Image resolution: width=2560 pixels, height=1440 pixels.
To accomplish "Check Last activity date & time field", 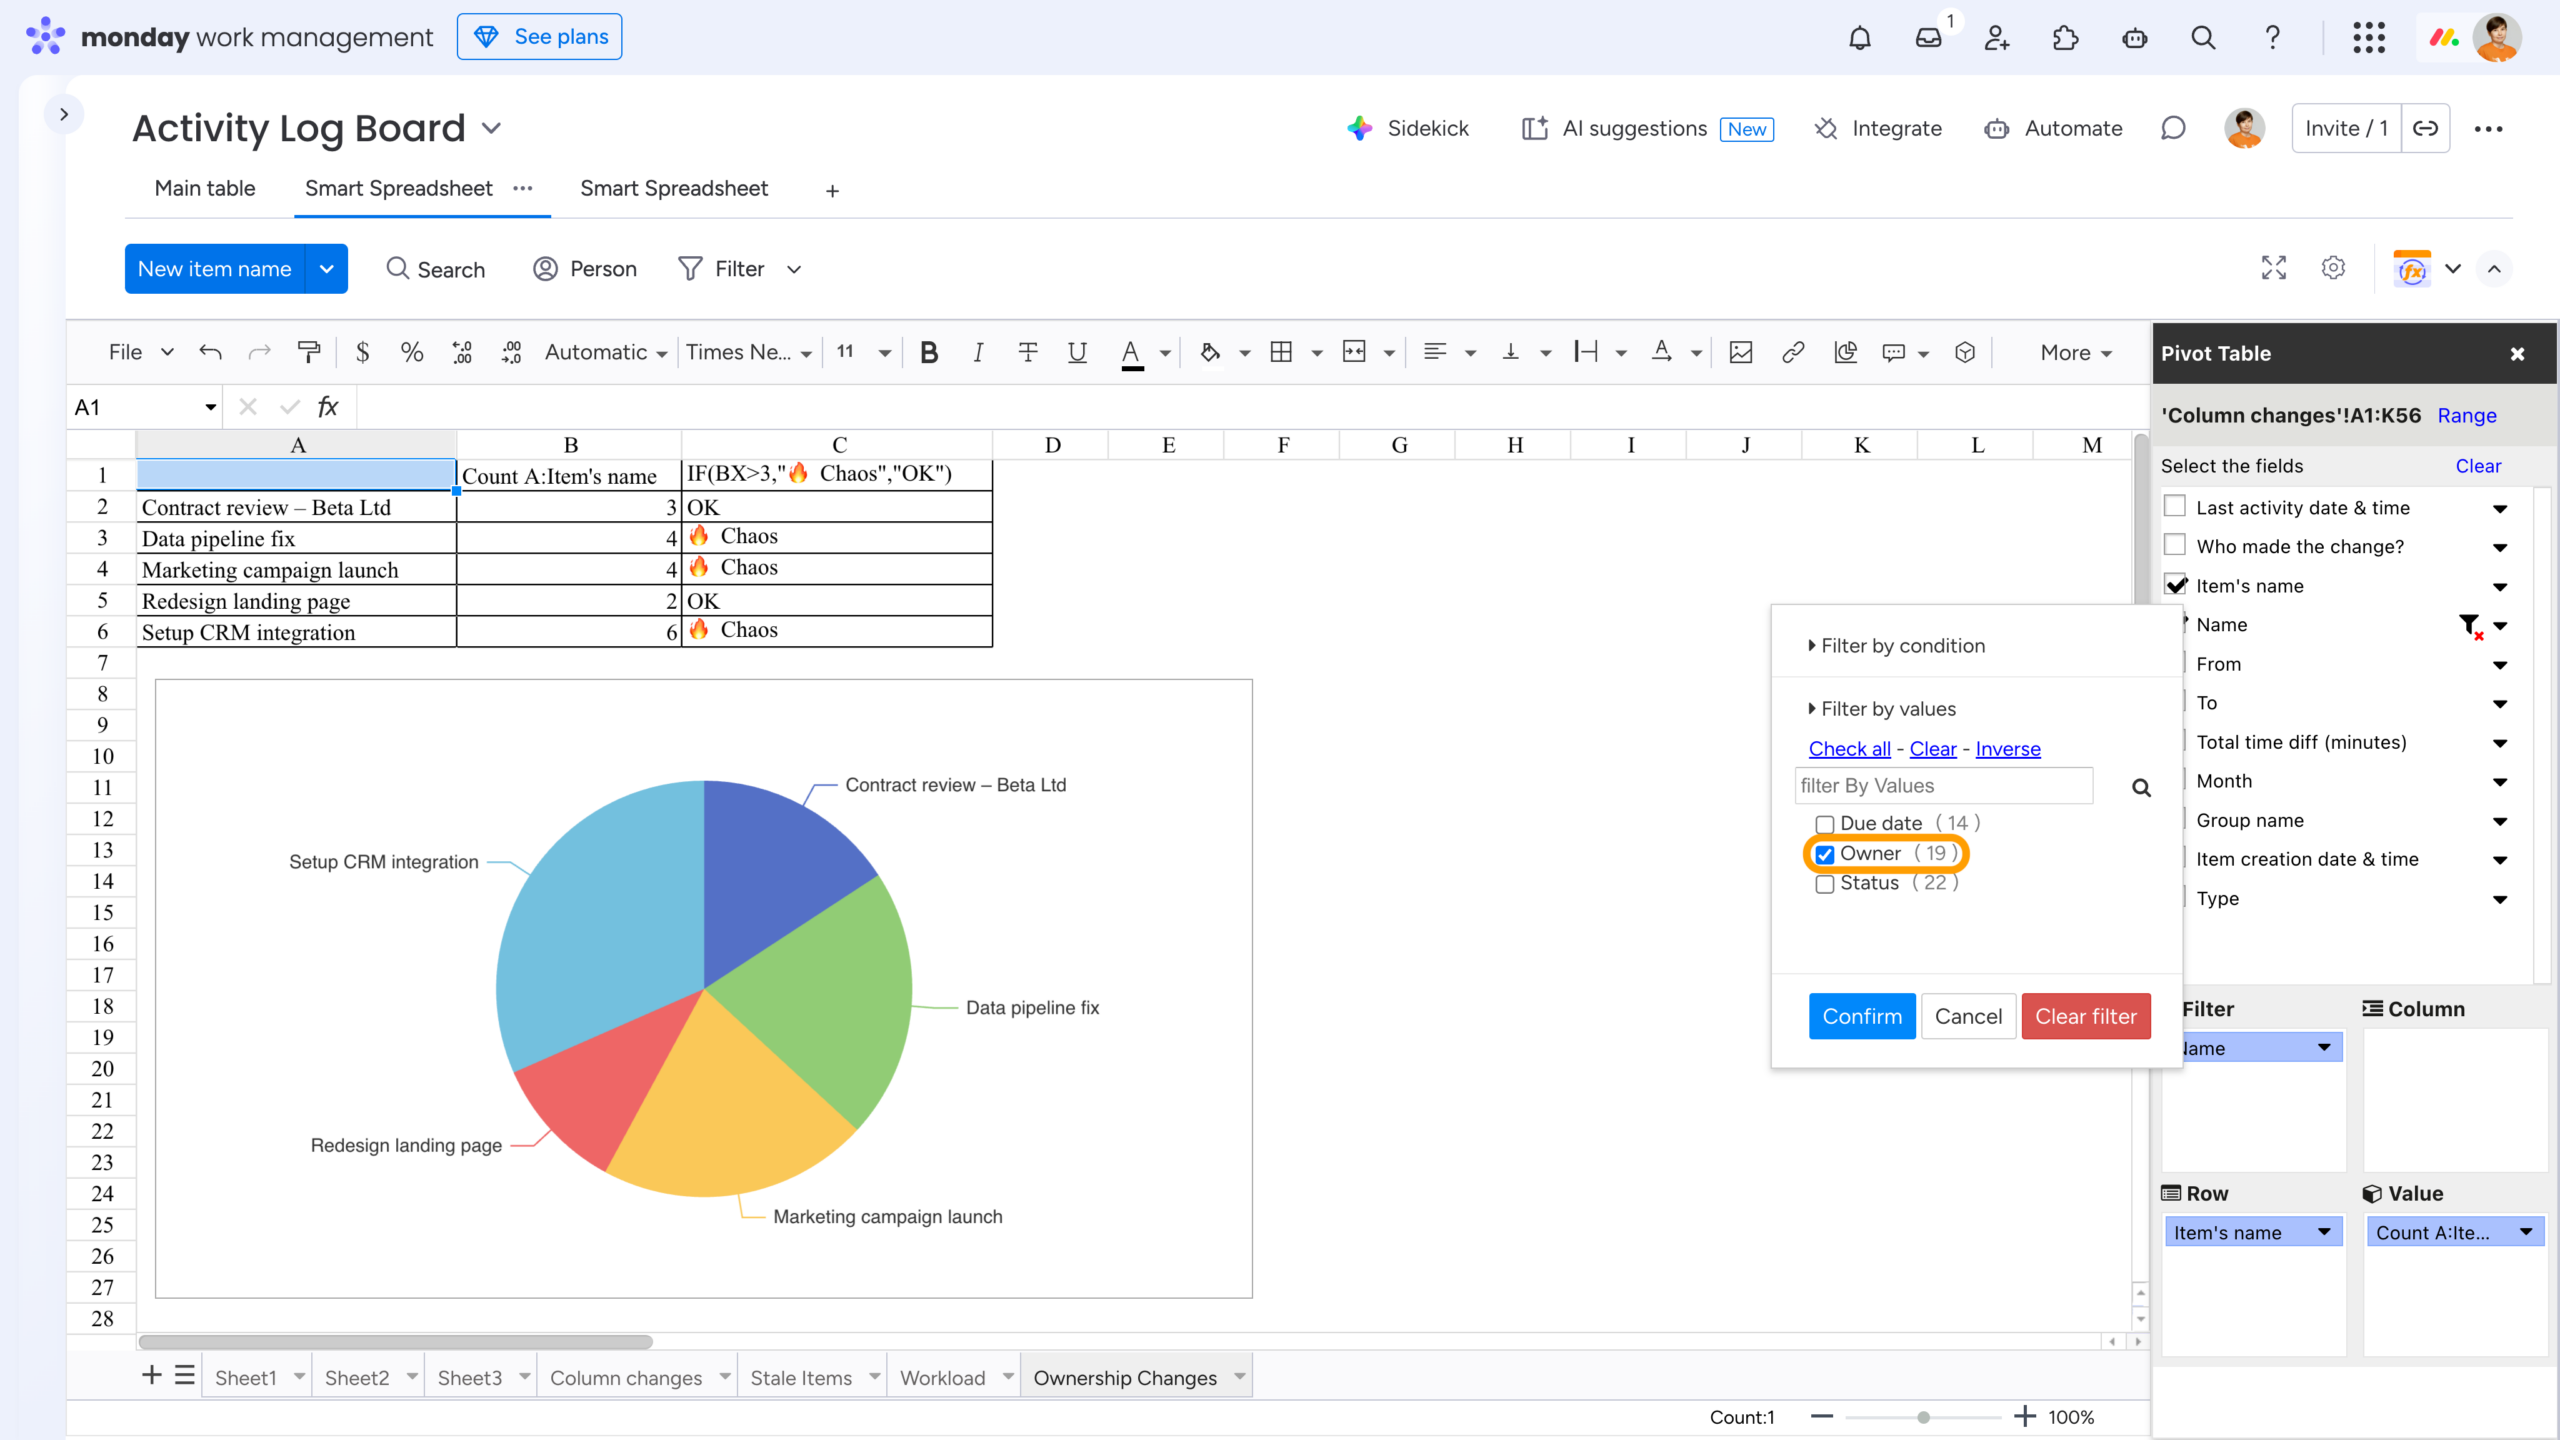I will click(2175, 506).
